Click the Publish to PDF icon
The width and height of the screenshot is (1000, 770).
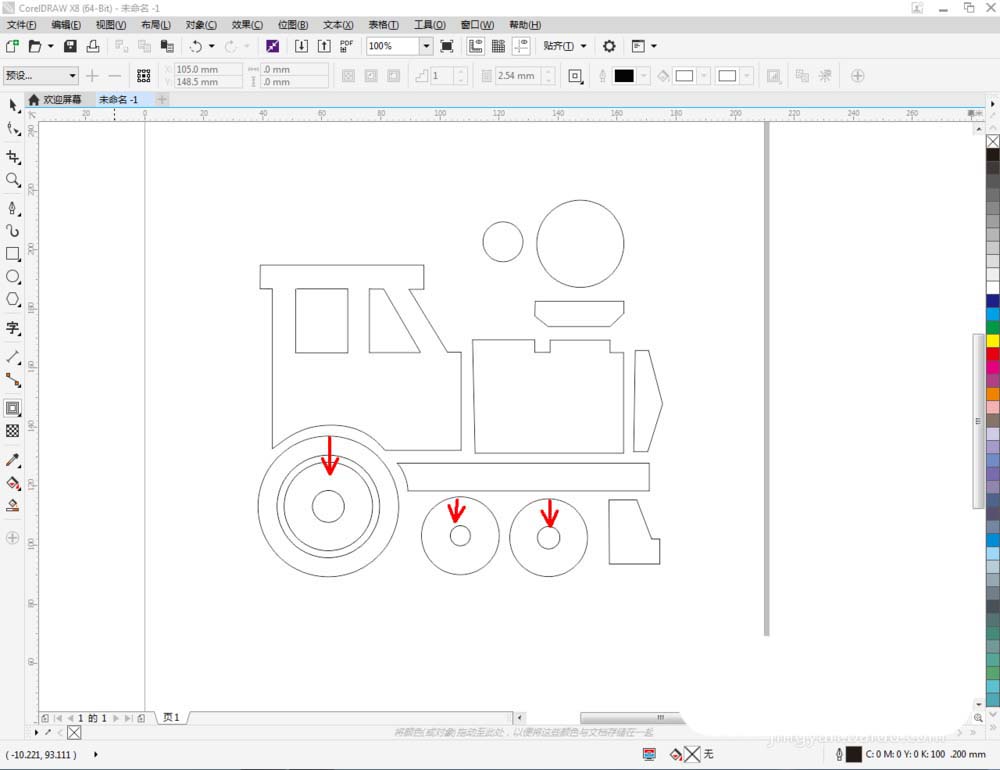pos(346,46)
